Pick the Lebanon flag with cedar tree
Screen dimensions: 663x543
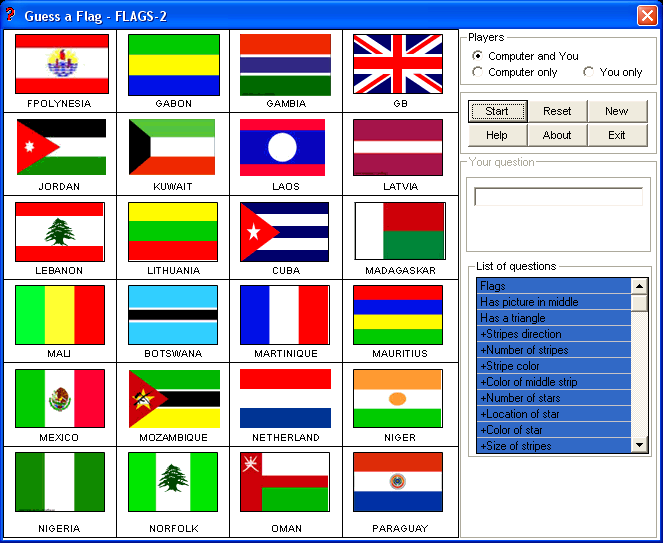61,232
